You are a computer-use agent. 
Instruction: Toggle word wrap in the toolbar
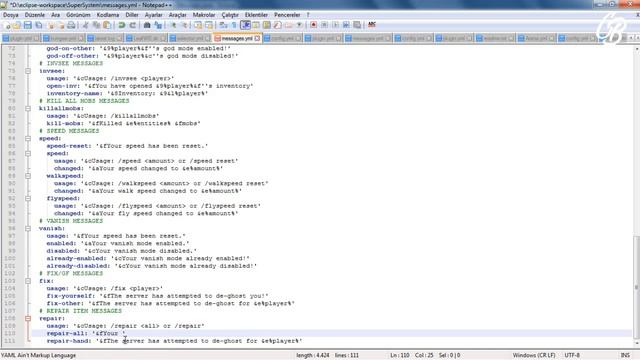(x=223, y=25)
